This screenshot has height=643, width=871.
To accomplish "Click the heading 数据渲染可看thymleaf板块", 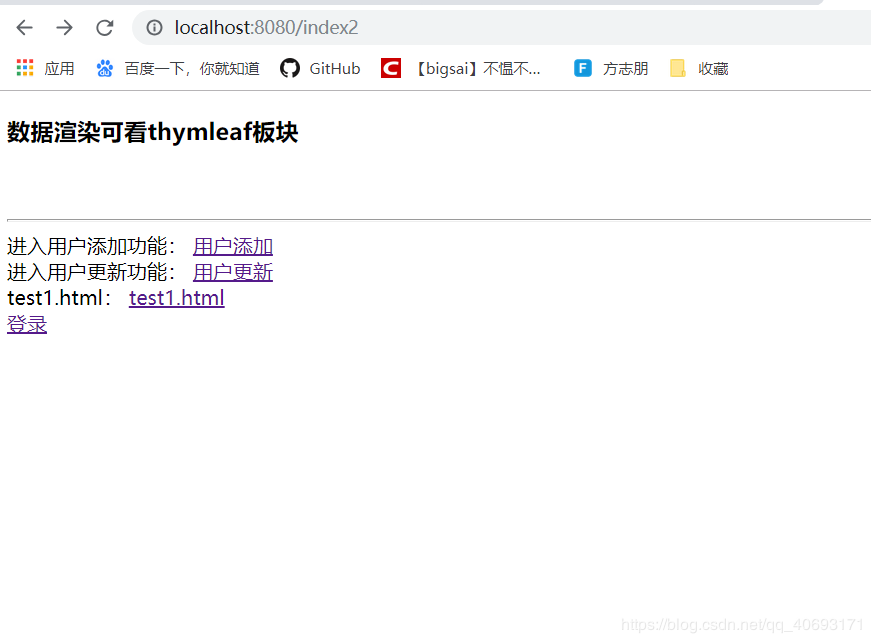I will [153, 132].
